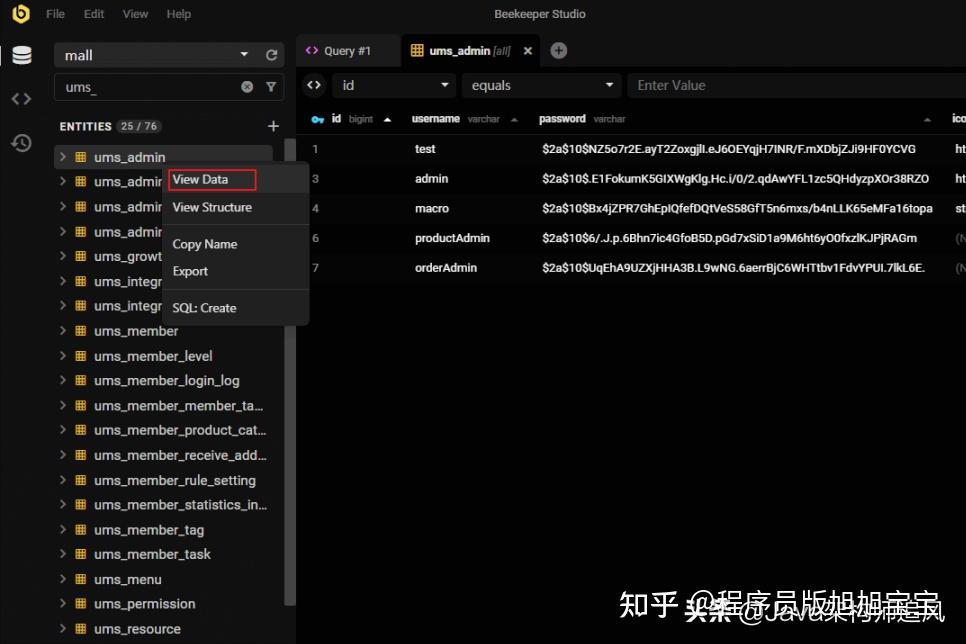The height and width of the screenshot is (644, 966).
Task: Click table icon of ums_member_task
Action: pyautogui.click(x=80, y=554)
